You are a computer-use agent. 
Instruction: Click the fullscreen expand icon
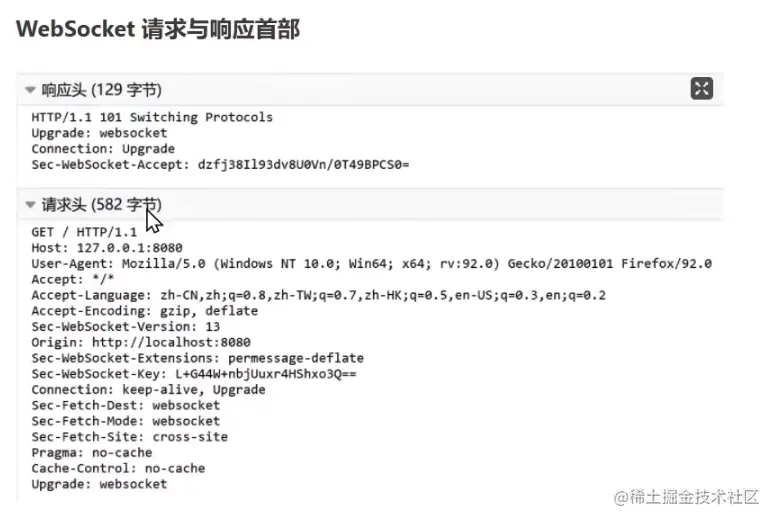click(x=702, y=88)
